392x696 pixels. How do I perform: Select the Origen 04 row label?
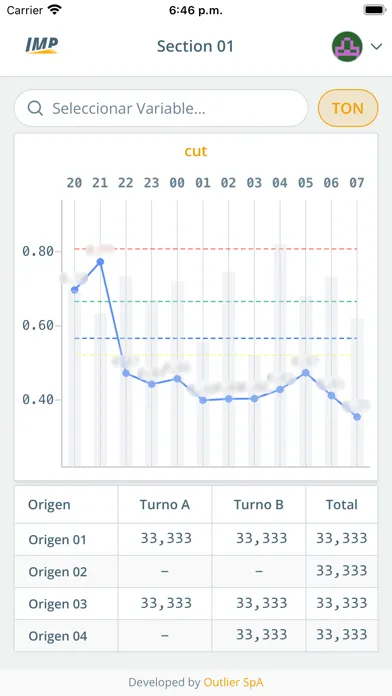pos(58,636)
